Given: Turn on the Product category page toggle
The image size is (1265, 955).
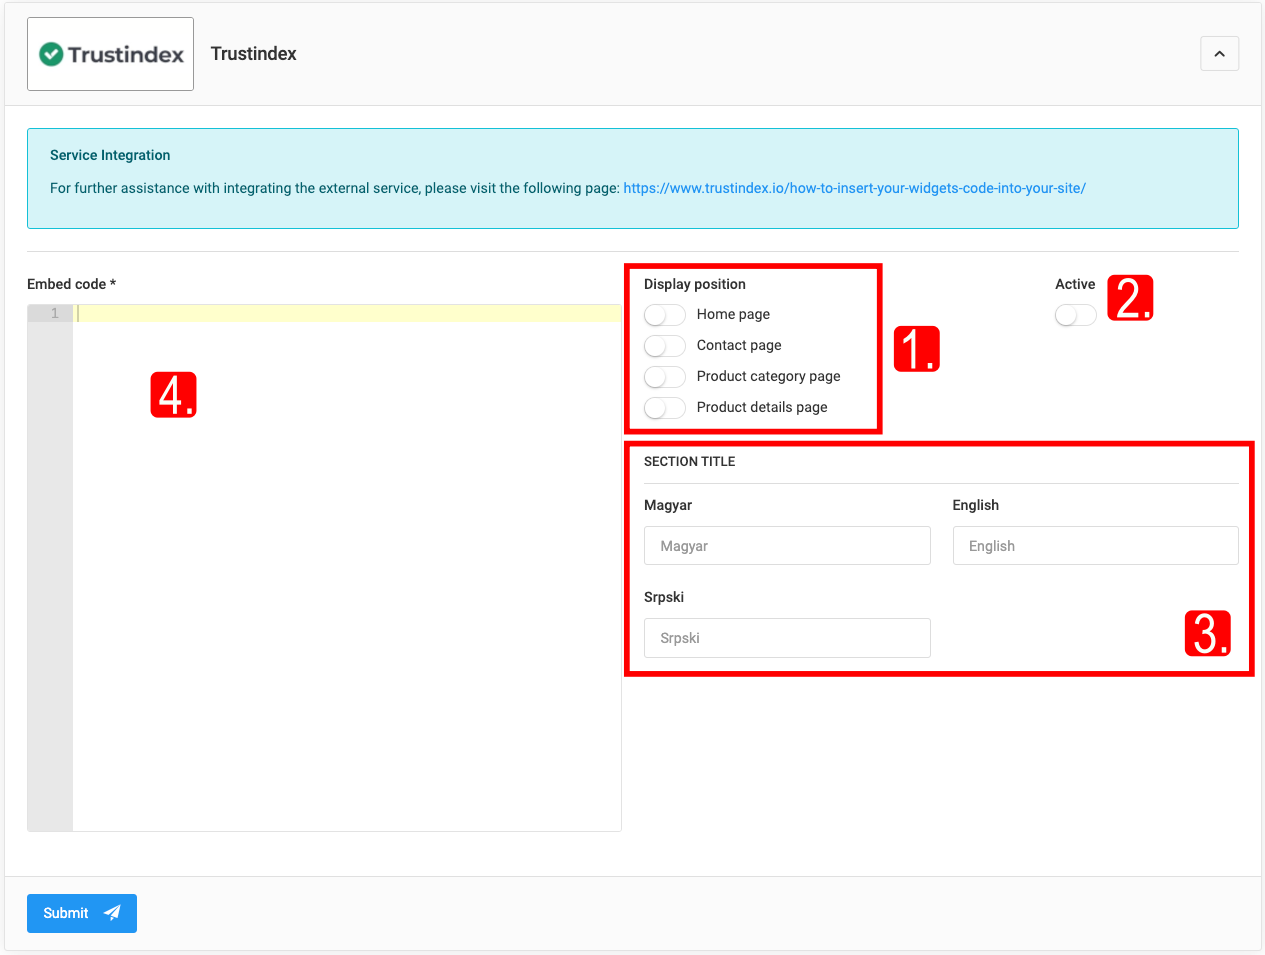Looking at the screenshot, I should tap(665, 377).
